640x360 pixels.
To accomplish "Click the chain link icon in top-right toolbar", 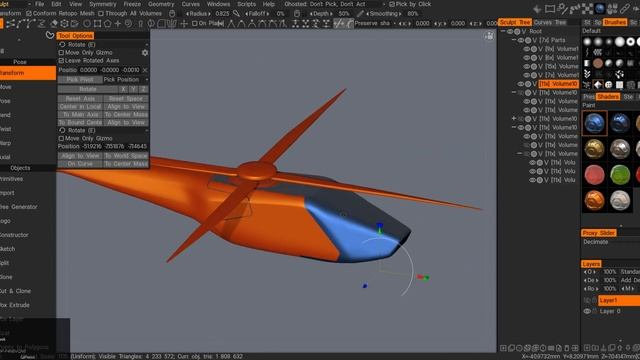I will click(x=624, y=8).
